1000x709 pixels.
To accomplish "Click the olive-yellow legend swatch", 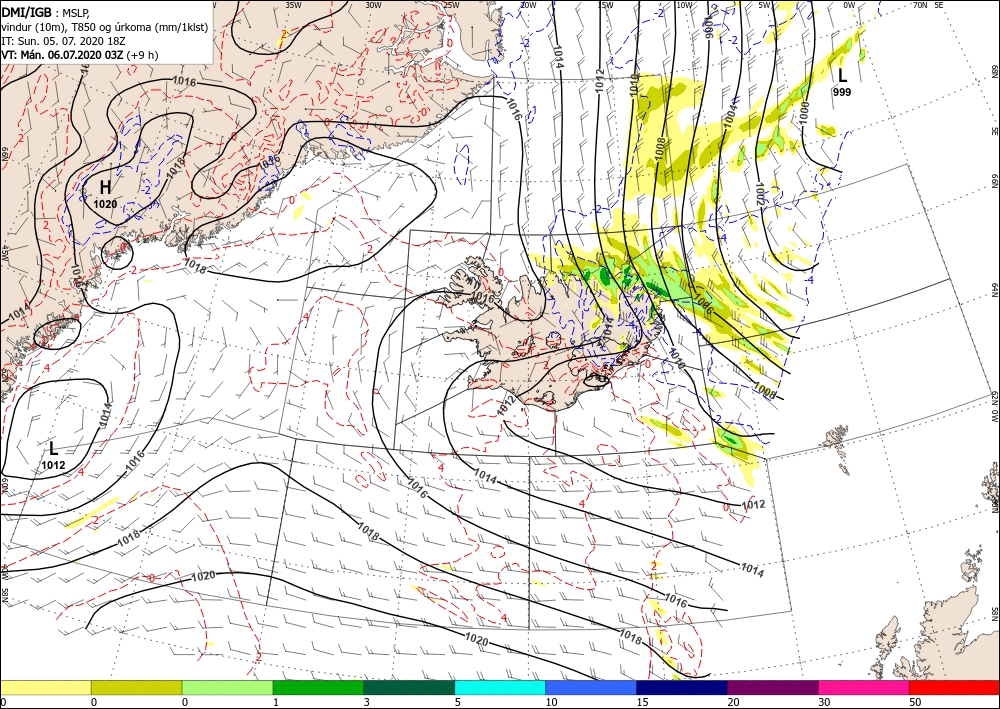I will coord(136,687).
